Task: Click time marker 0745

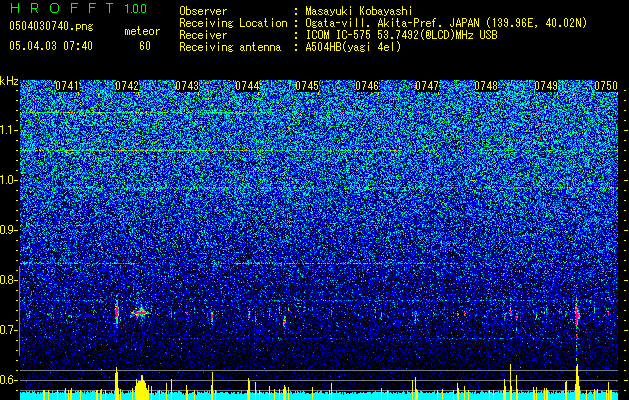Action: pyautogui.click(x=307, y=86)
